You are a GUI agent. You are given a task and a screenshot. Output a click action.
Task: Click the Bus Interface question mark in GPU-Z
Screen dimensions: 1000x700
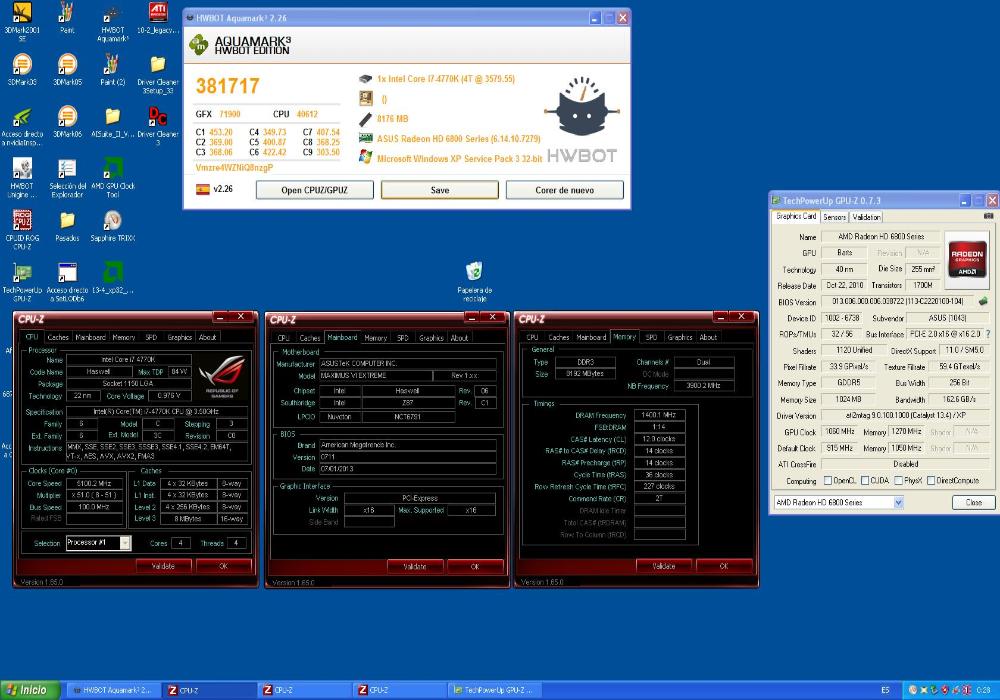point(988,333)
